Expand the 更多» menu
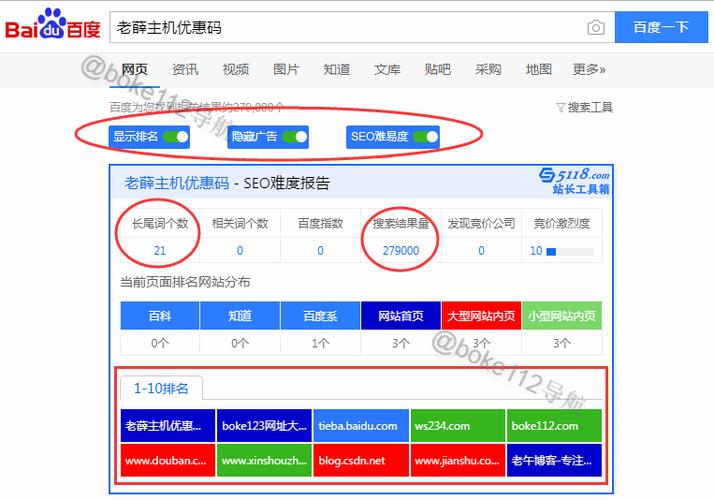 (589, 69)
